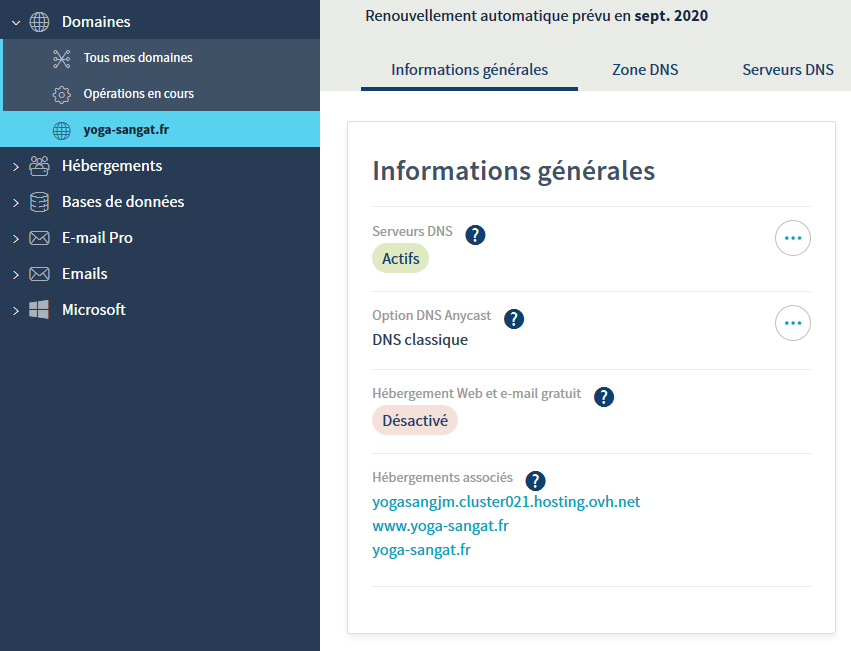The image size is (851, 651).
Task: Select the Informations générales tab
Action: coord(469,70)
